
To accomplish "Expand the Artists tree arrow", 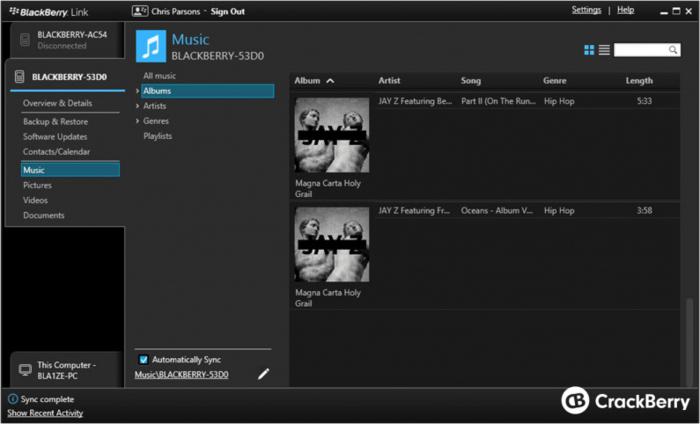I will click(x=138, y=106).
